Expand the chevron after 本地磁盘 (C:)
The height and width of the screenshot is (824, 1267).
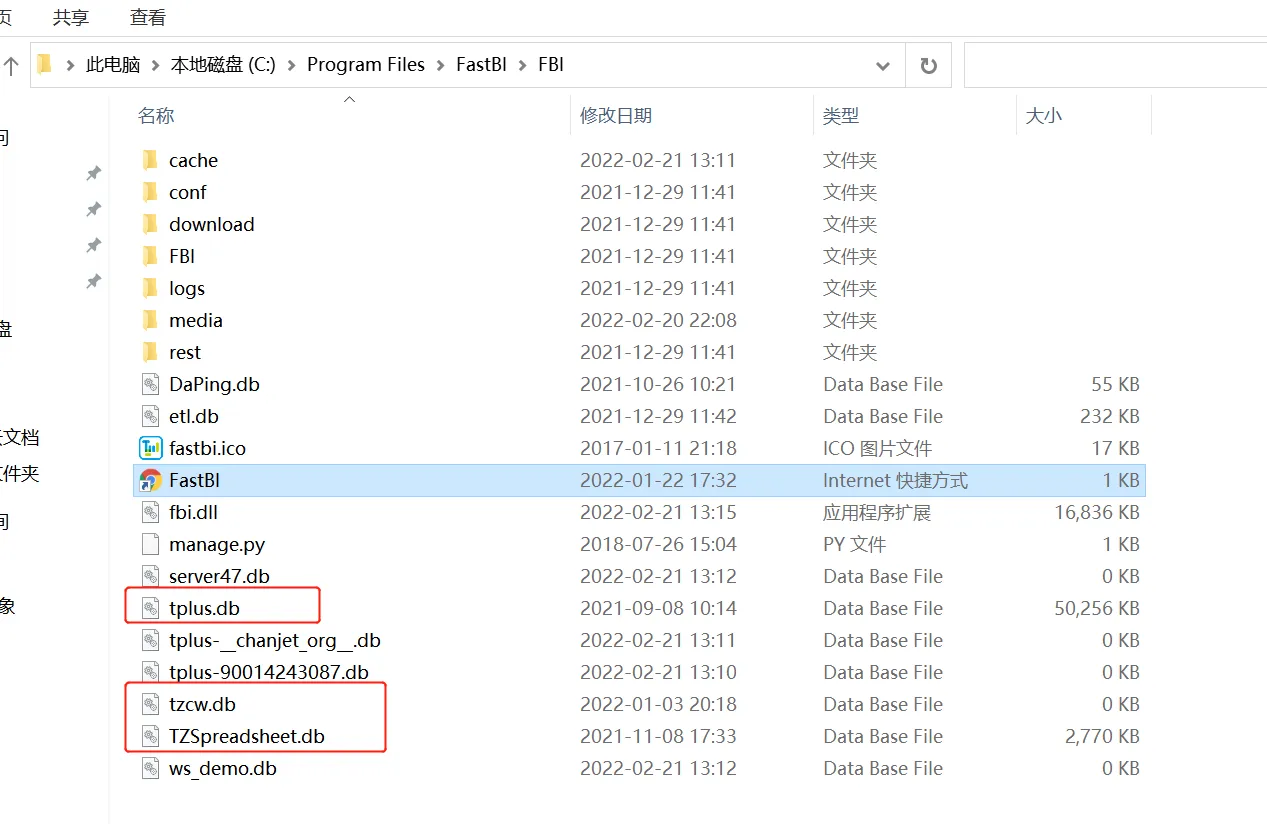[x=291, y=65]
